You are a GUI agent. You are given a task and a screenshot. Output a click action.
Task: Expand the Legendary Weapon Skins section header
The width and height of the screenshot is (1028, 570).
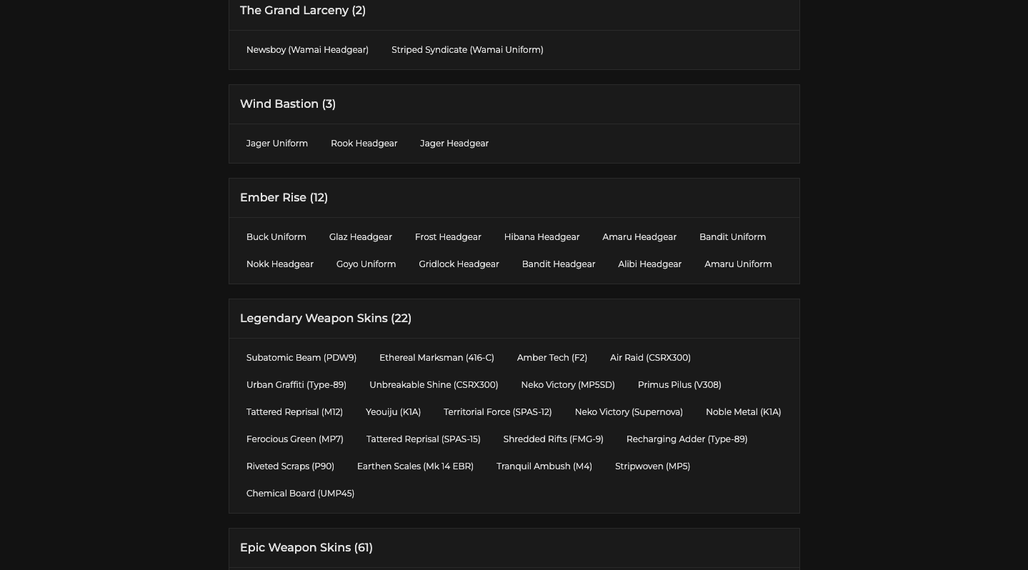pos(514,319)
